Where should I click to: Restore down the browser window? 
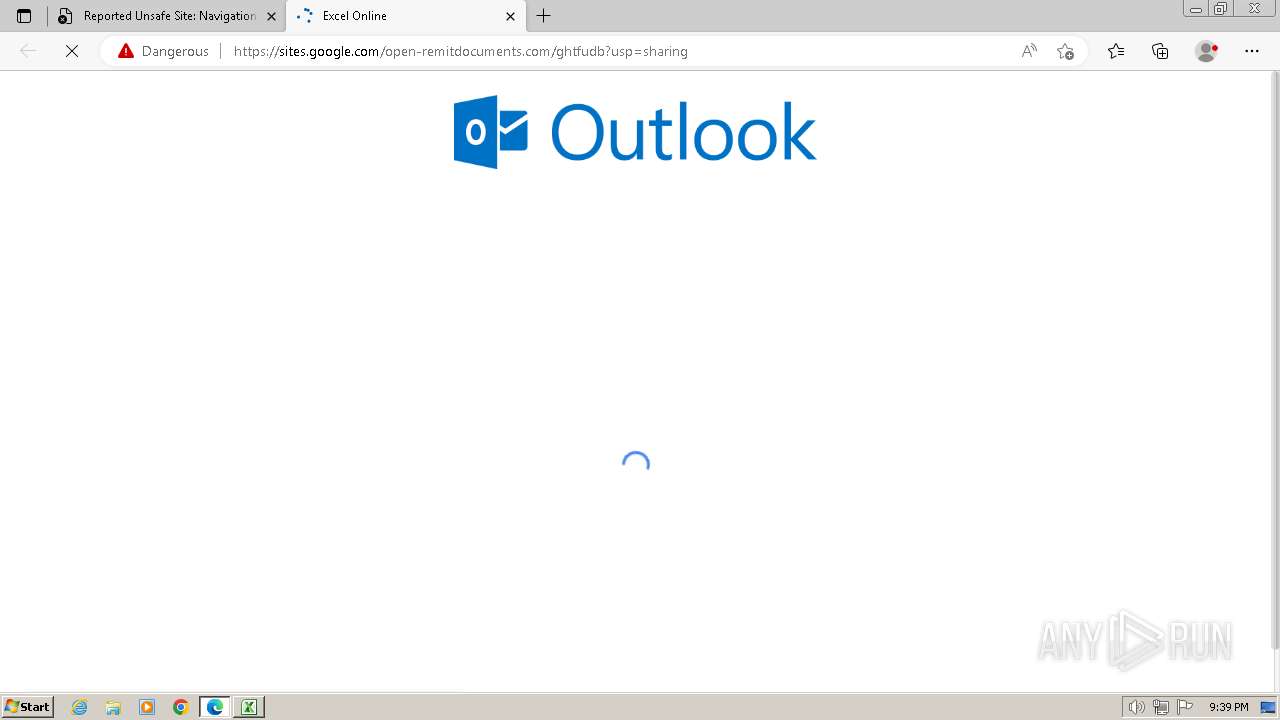(1220, 8)
